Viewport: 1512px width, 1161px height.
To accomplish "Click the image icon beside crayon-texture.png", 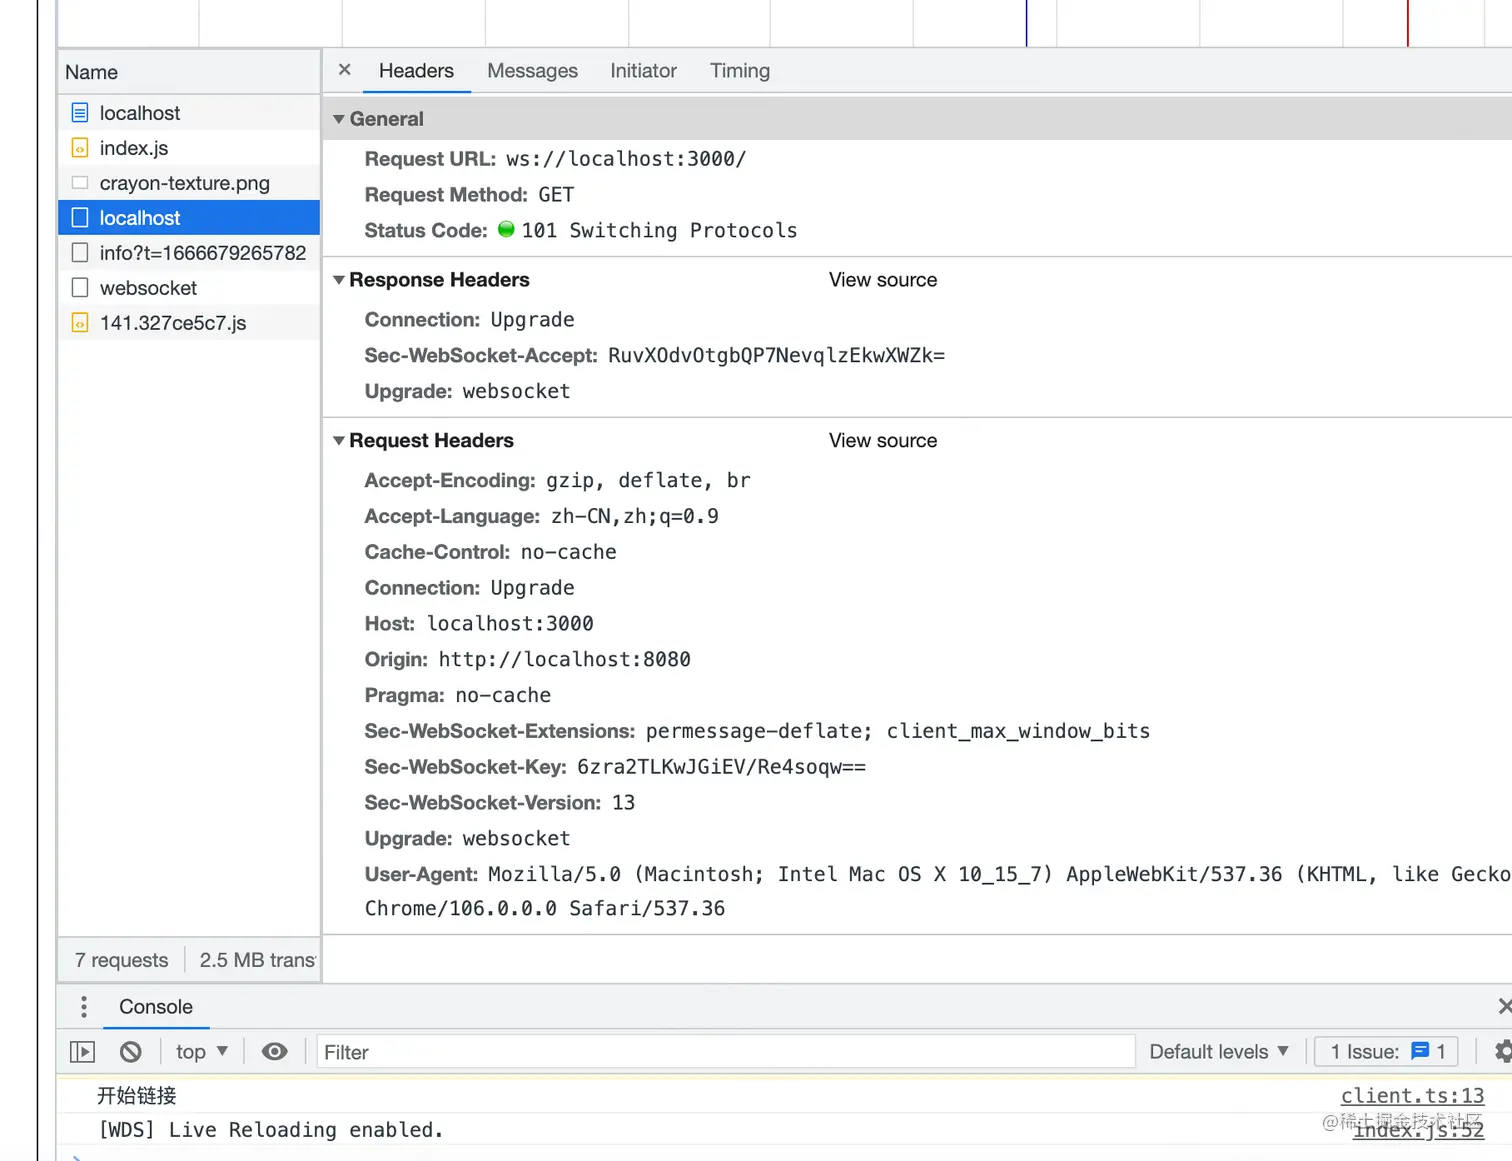I will (80, 183).
